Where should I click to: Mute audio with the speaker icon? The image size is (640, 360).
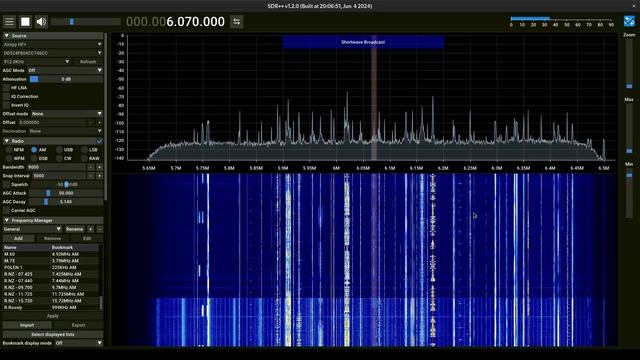41,22
